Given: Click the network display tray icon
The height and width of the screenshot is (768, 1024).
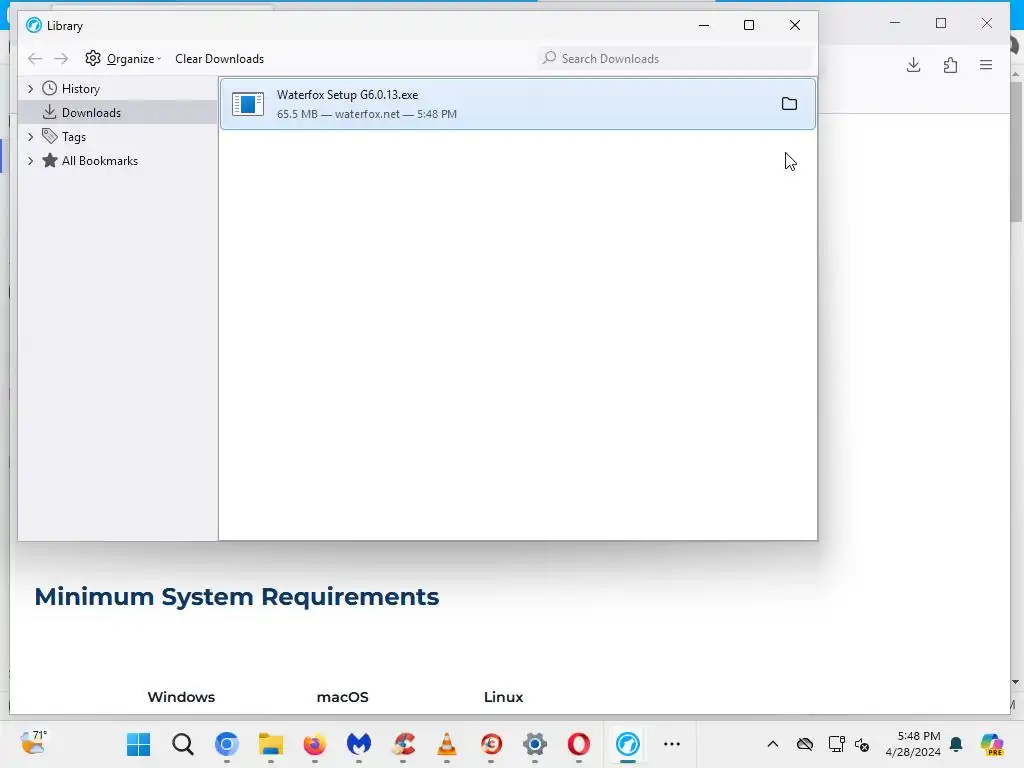Looking at the screenshot, I should [837, 744].
